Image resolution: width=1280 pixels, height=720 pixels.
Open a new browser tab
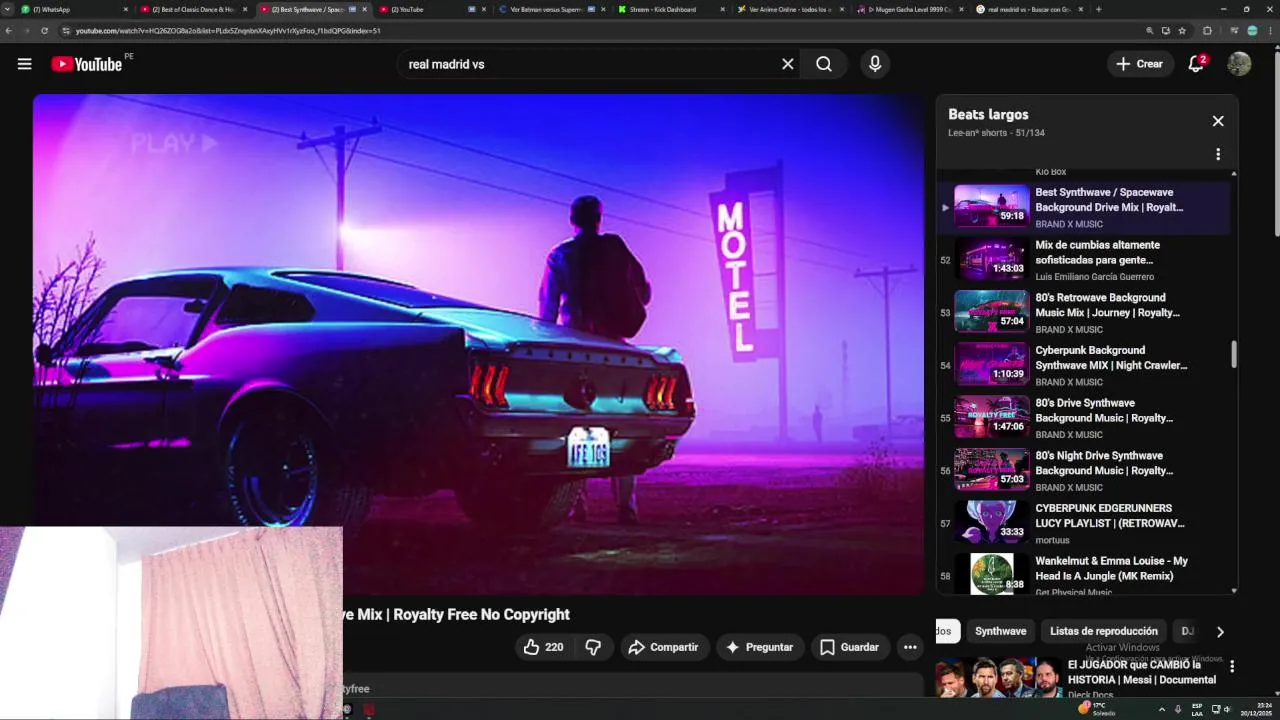[1098, 9]
